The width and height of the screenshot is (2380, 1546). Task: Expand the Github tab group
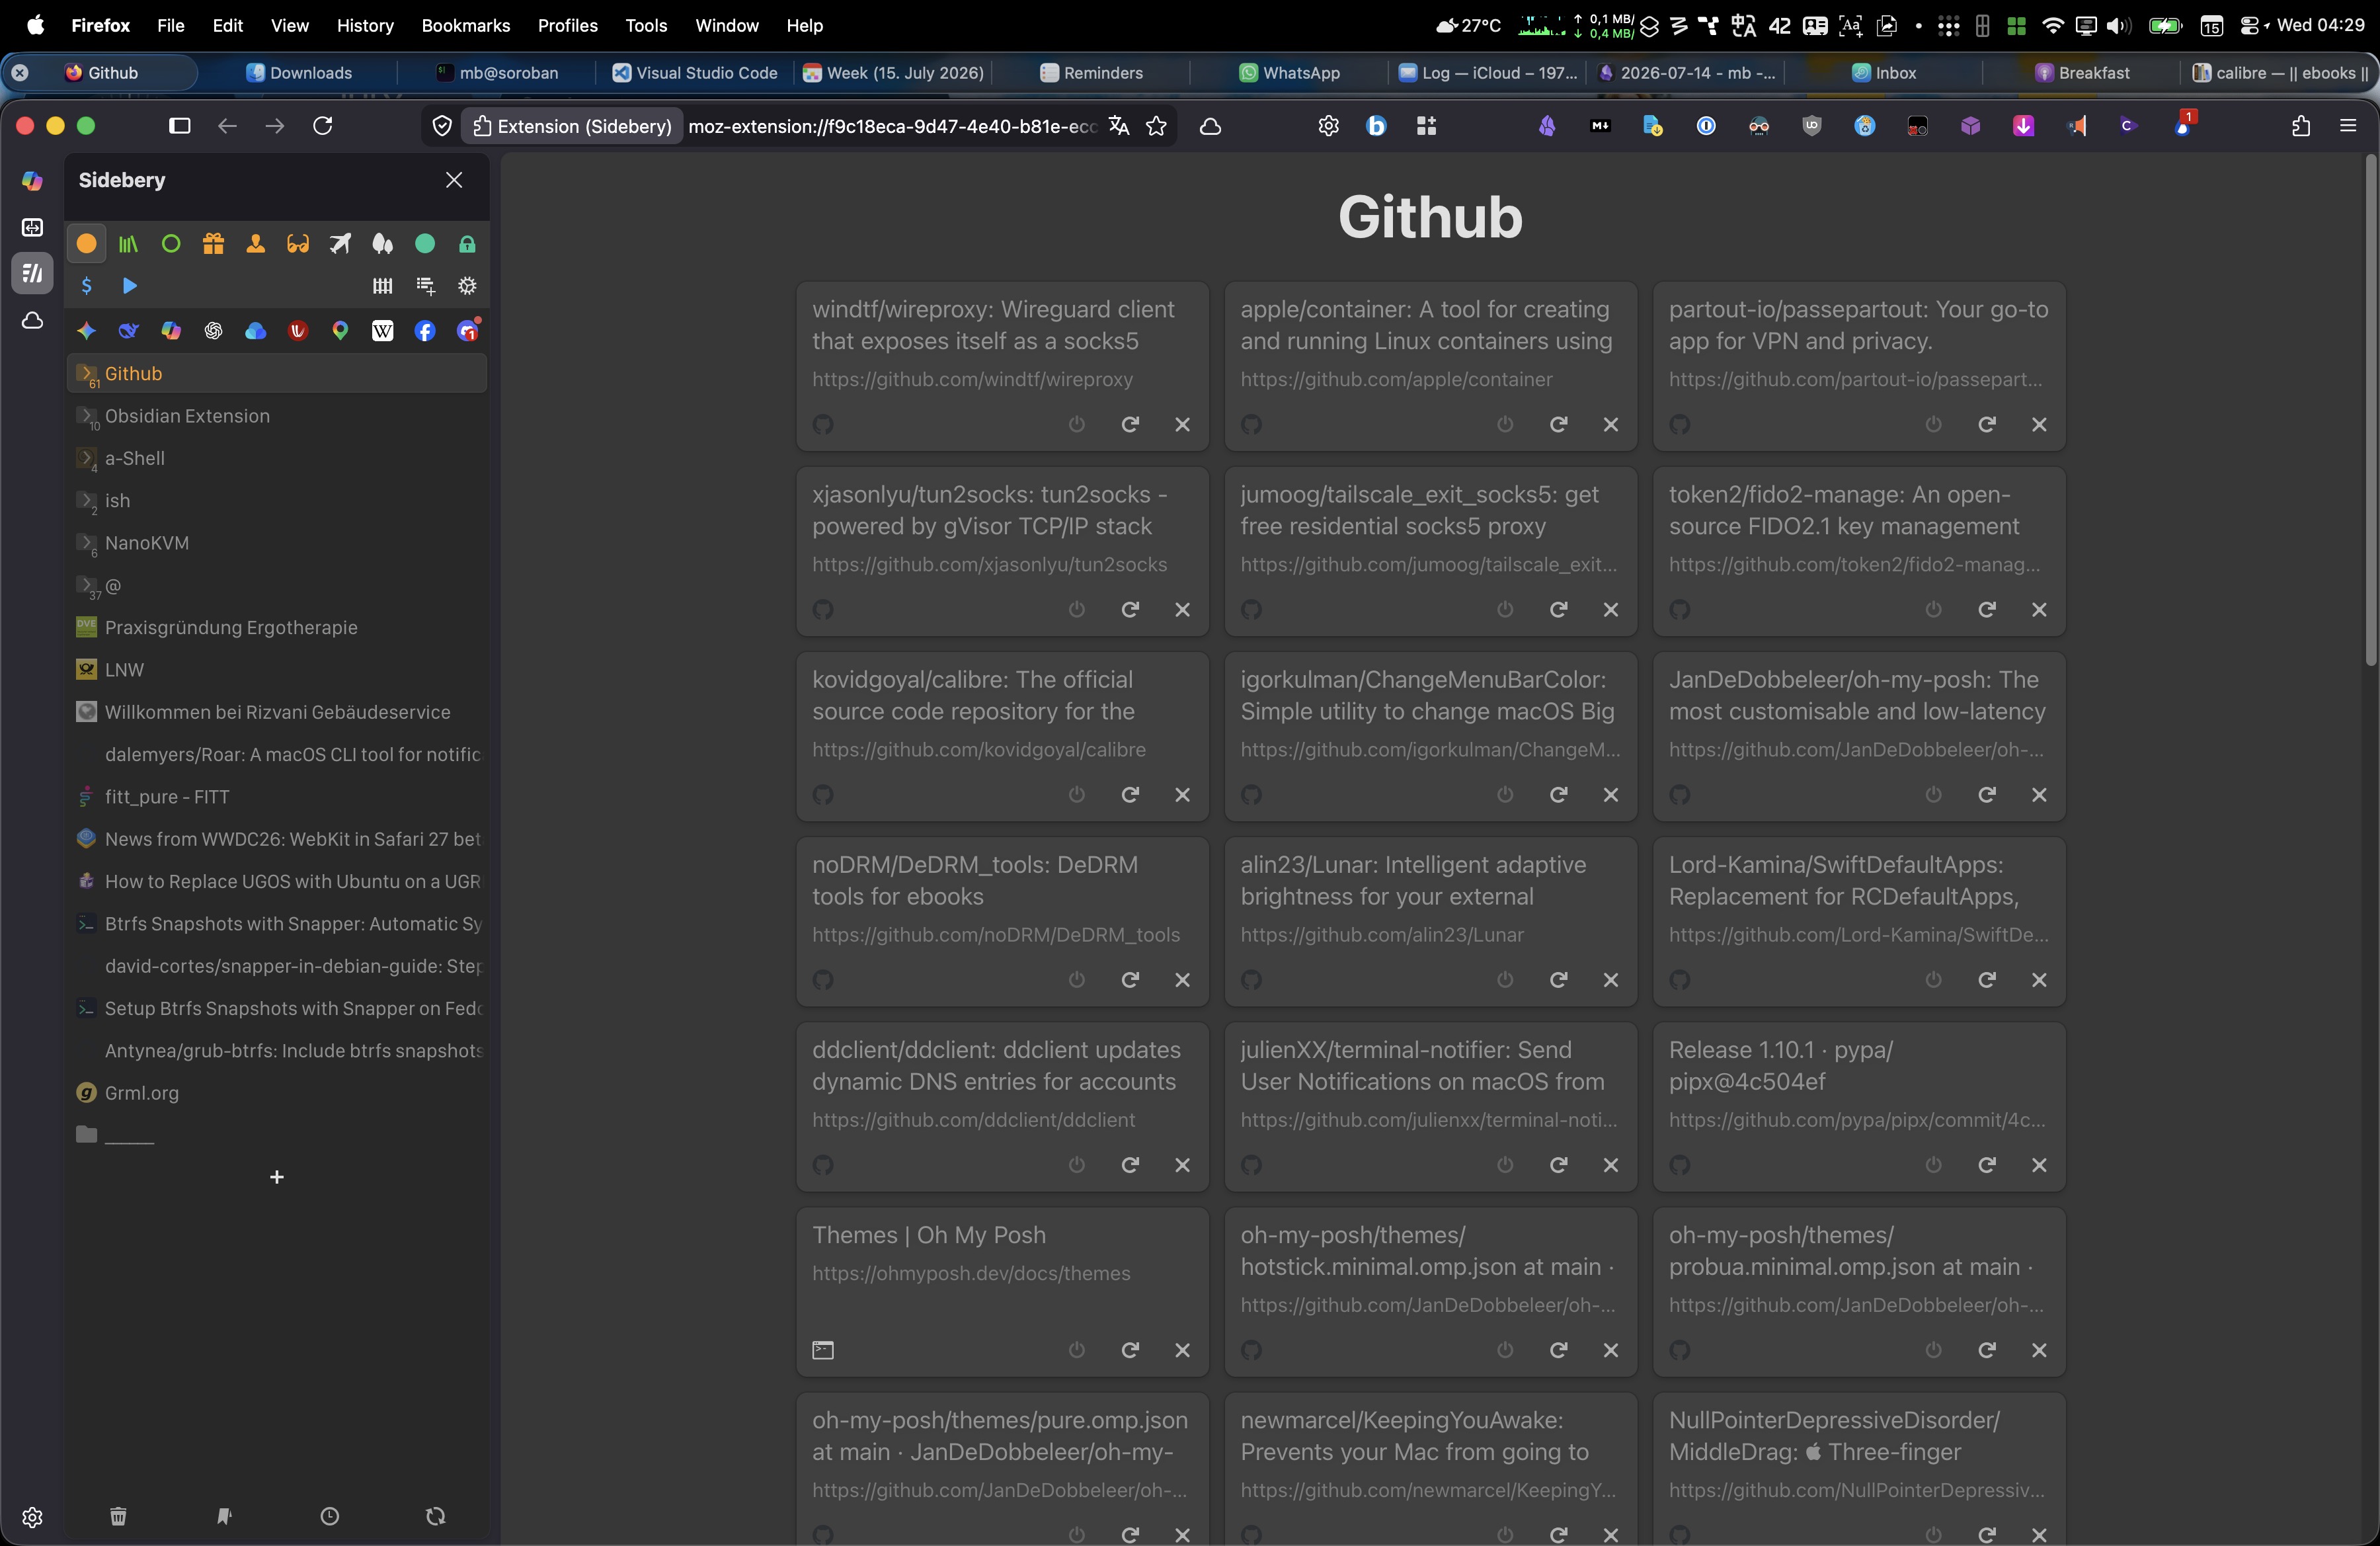tap(87, 373)
